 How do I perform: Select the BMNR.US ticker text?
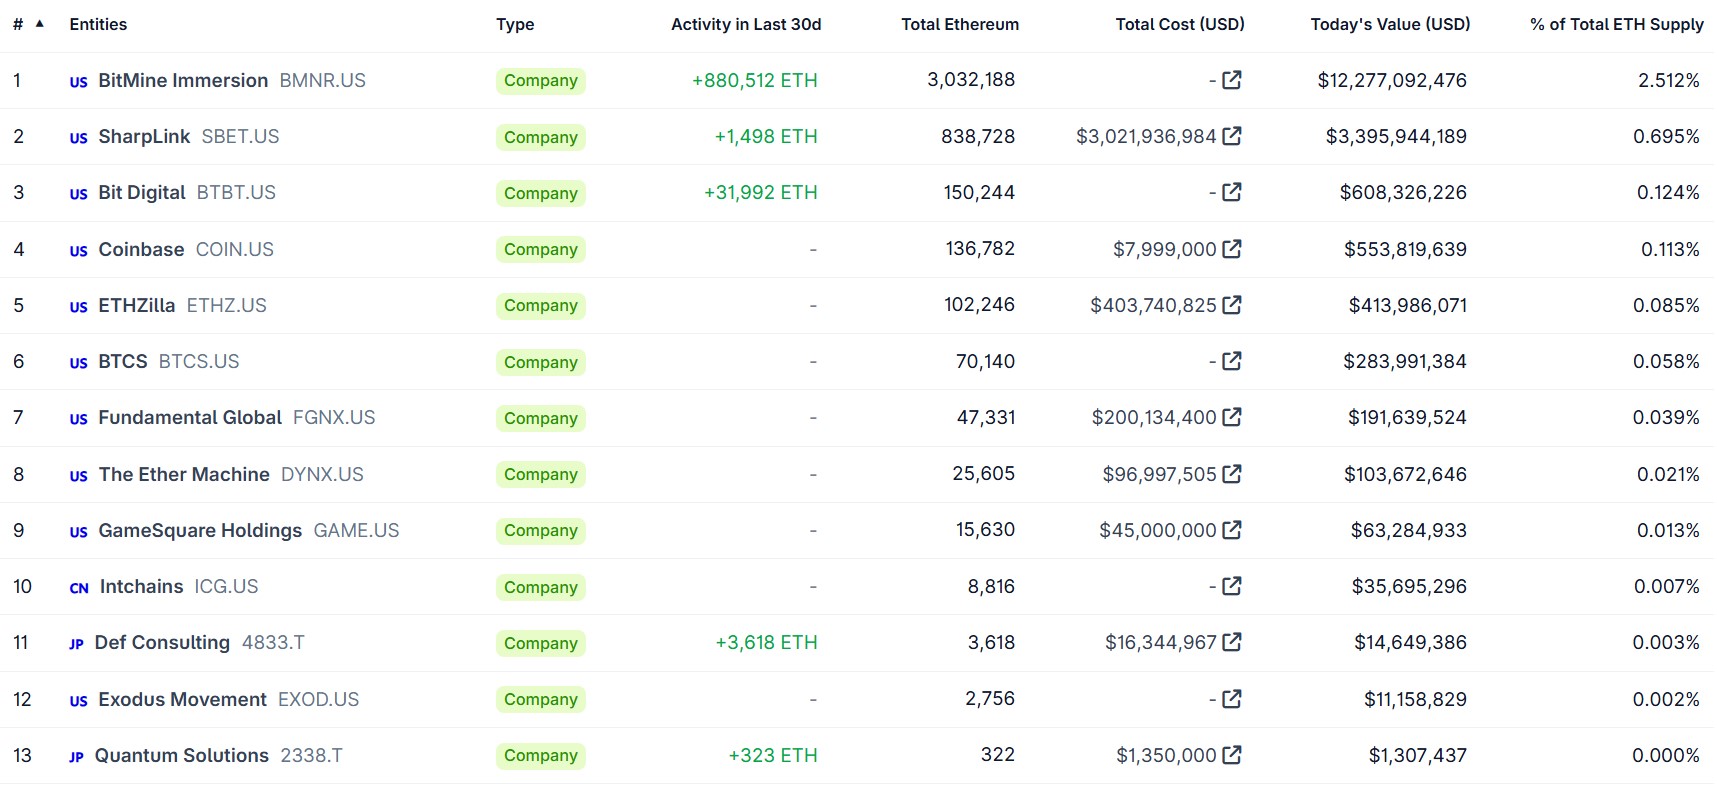coord(323,80)
